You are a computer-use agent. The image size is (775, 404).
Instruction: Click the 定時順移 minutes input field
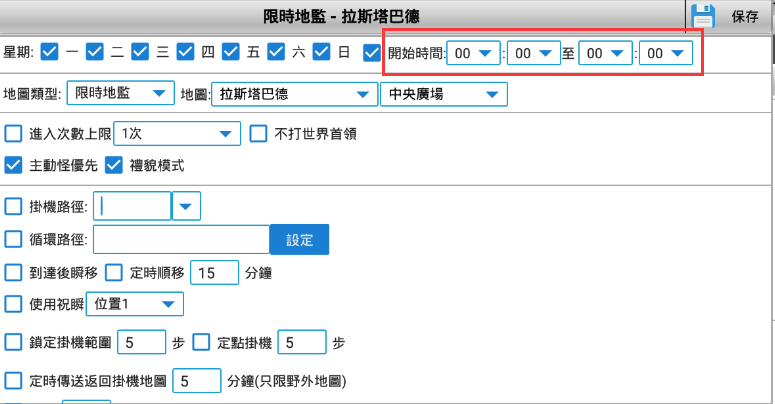click(x=214, y=272)
